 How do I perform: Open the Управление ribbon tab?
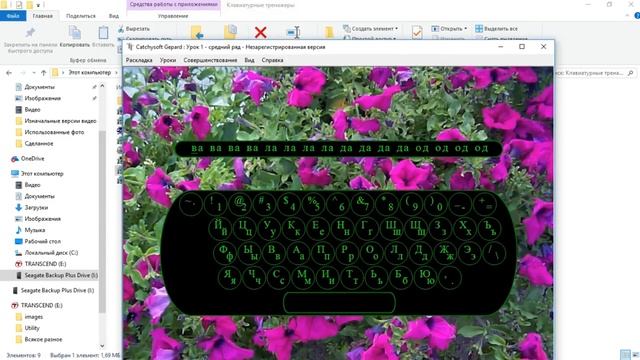[173, 16]
